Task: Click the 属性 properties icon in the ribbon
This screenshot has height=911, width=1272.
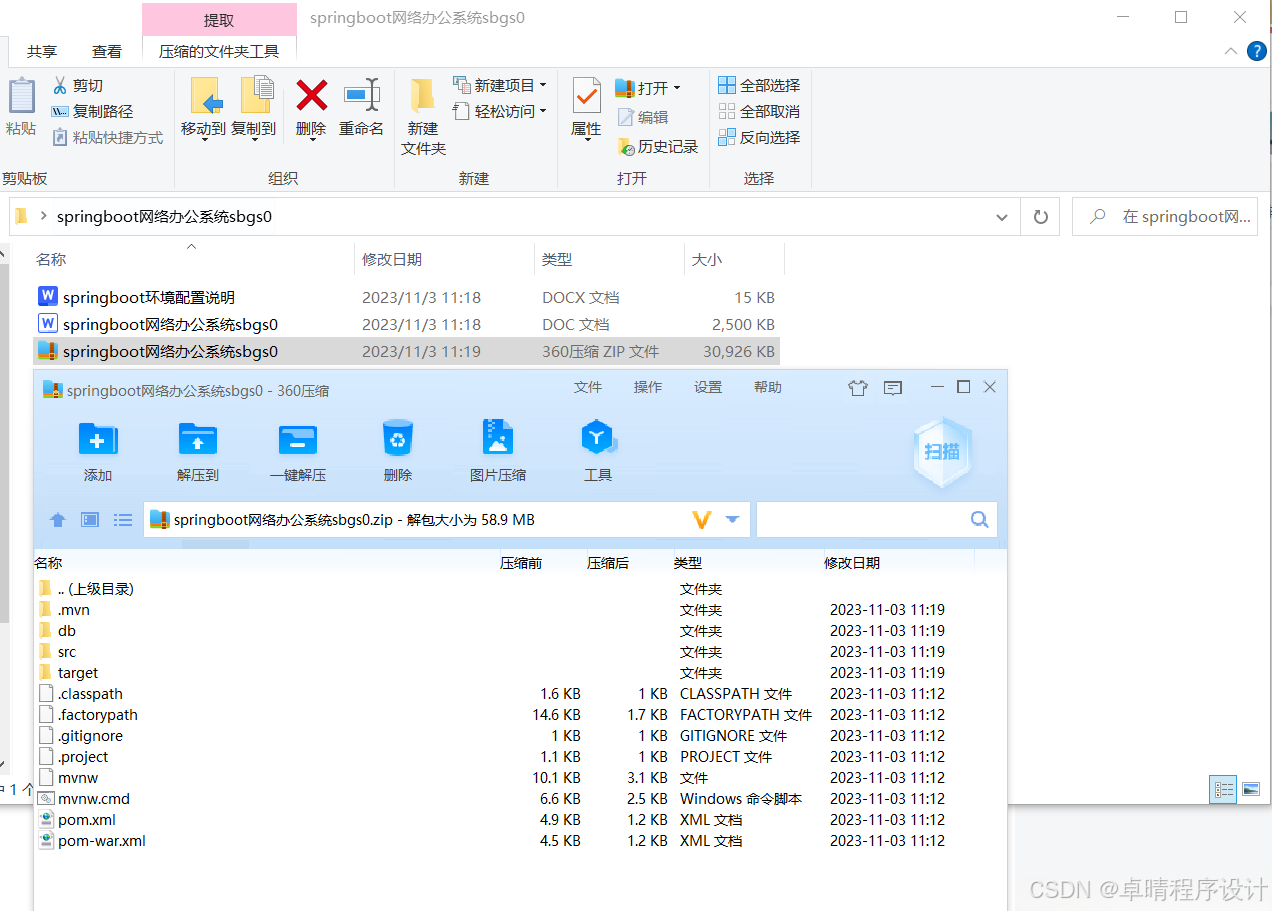Action: pyautogui.click(x=586, y=96)
